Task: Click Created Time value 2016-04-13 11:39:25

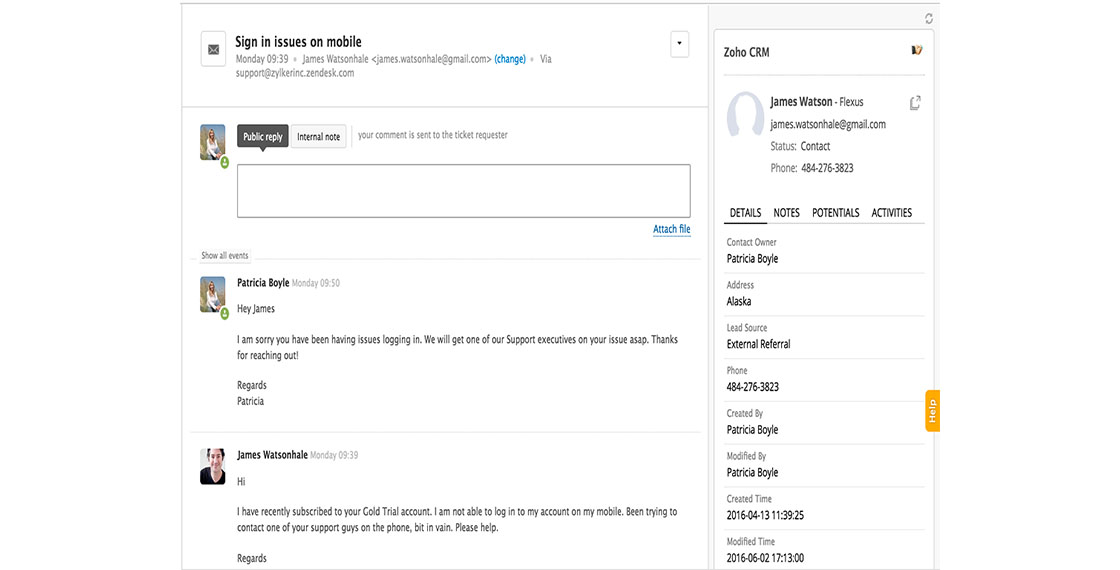Action: click(765, 515)
